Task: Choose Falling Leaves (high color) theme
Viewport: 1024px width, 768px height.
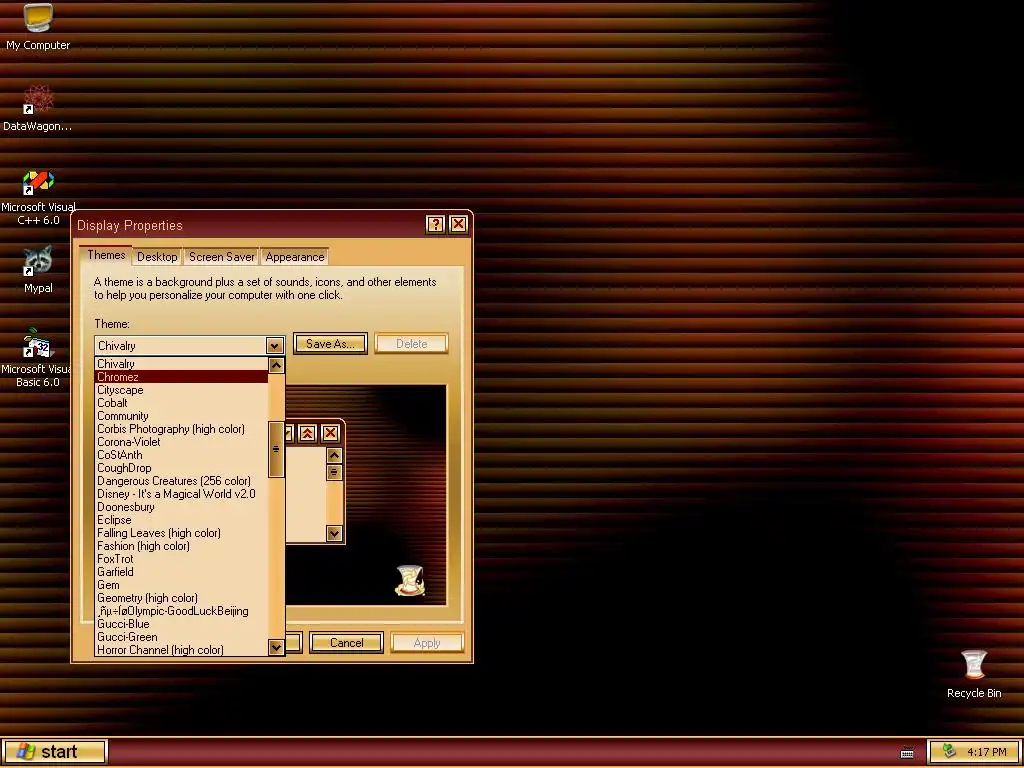Action: 182,533
